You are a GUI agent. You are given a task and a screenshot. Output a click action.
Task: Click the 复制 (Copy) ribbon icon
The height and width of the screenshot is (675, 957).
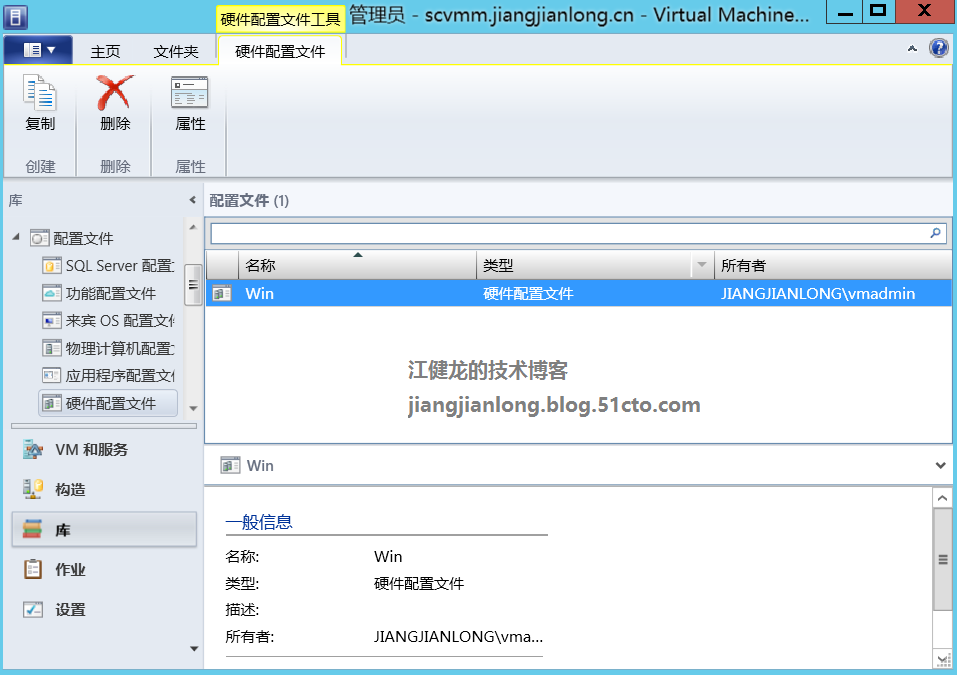tap(40, 93)
